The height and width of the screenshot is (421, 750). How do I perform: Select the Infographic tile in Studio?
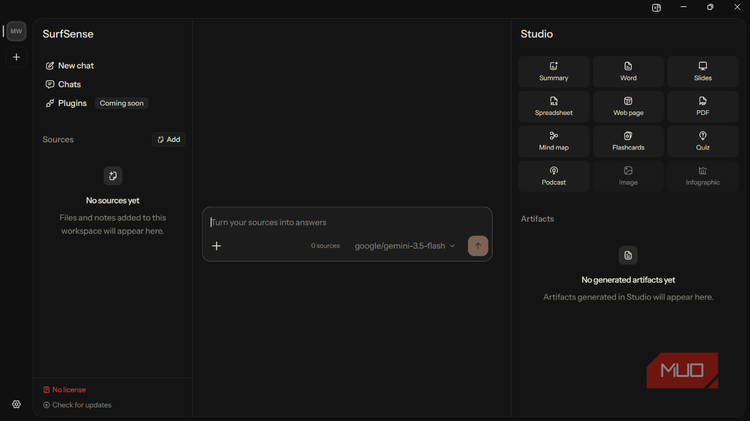tap(703, 177)
